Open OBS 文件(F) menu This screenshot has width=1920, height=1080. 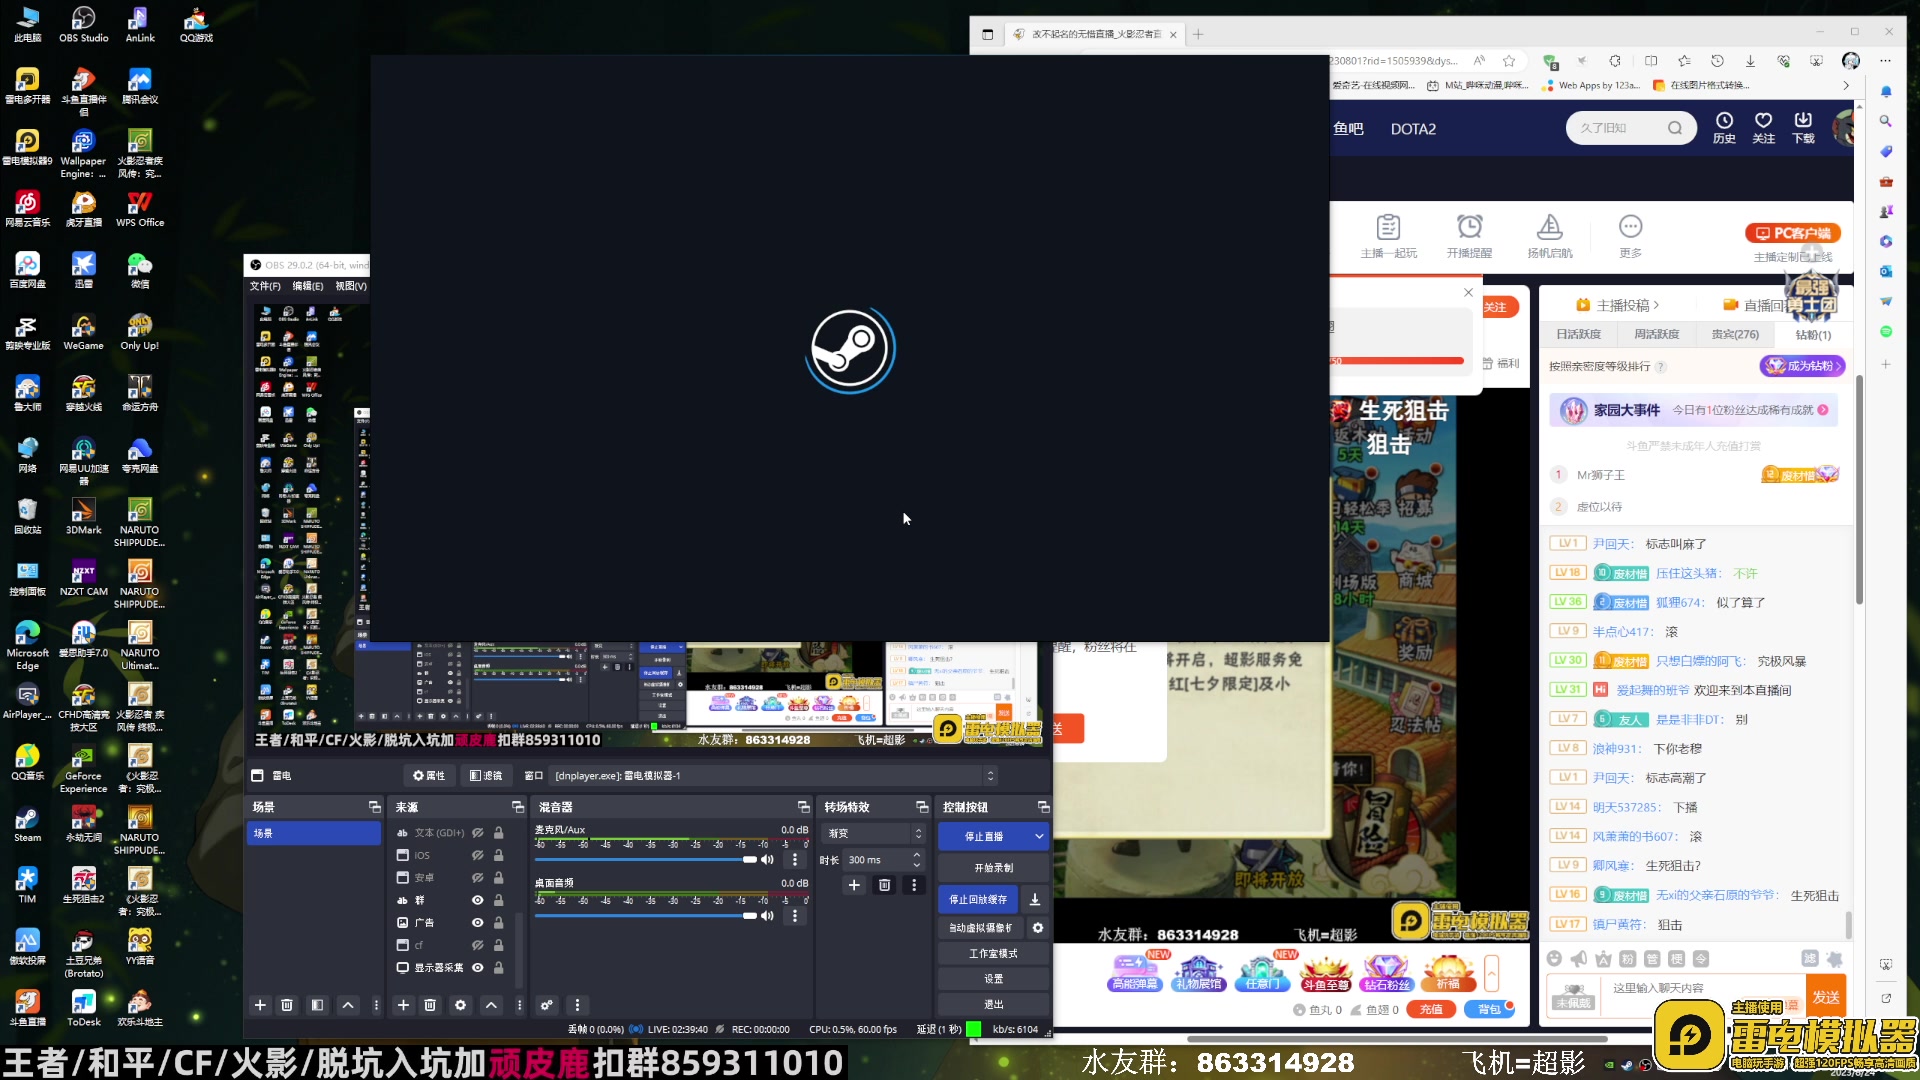click(265, 286)
